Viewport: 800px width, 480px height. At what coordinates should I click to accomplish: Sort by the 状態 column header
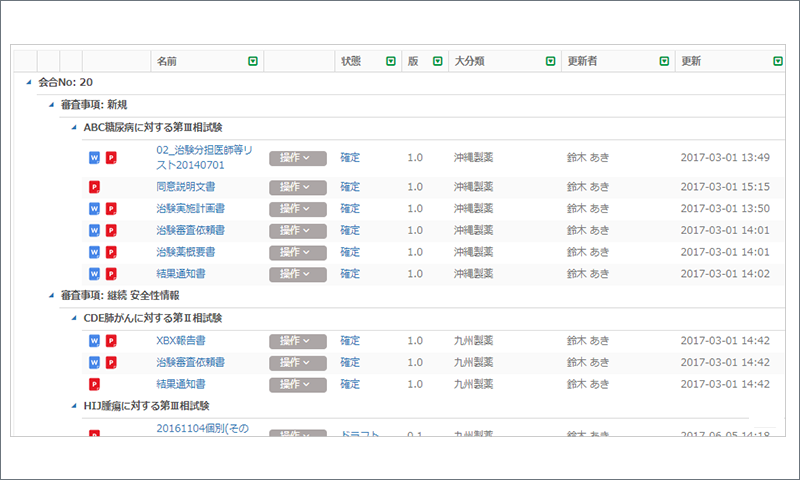click(x=351, y=61)
